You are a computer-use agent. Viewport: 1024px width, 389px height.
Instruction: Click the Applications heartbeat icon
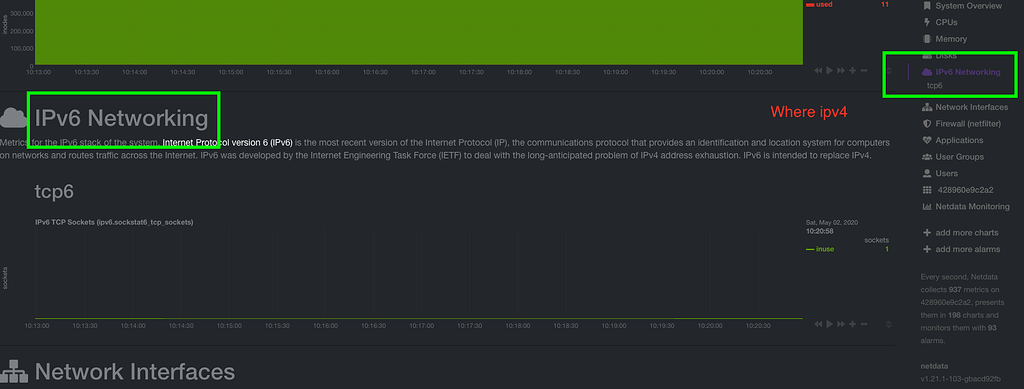coord(927,140)
